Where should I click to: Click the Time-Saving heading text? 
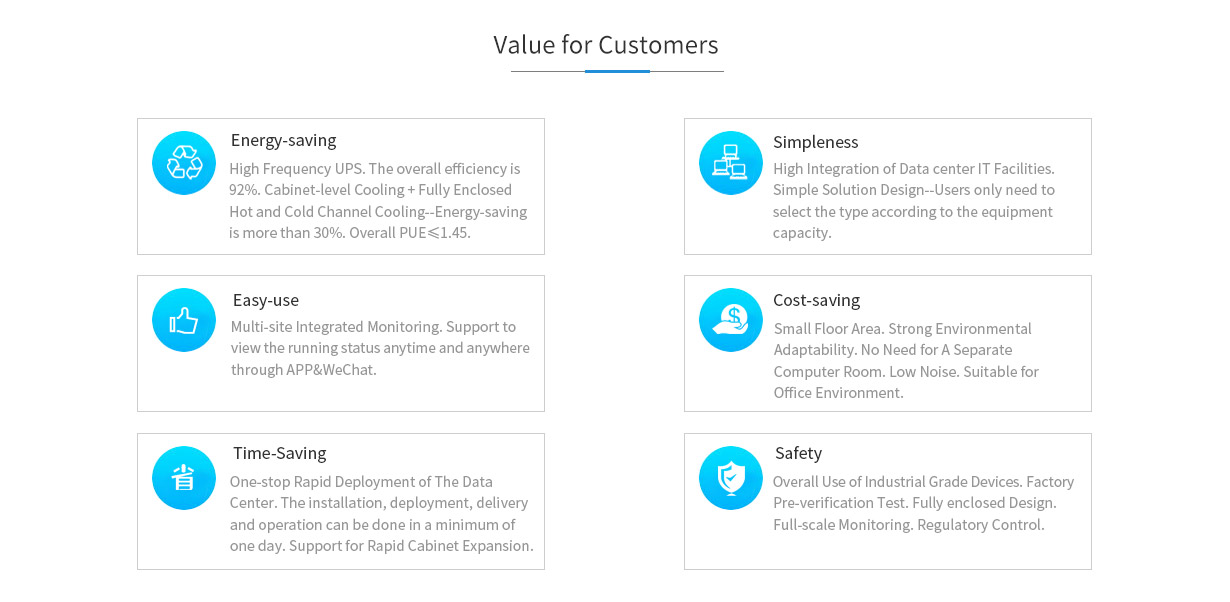pos(279,453)
